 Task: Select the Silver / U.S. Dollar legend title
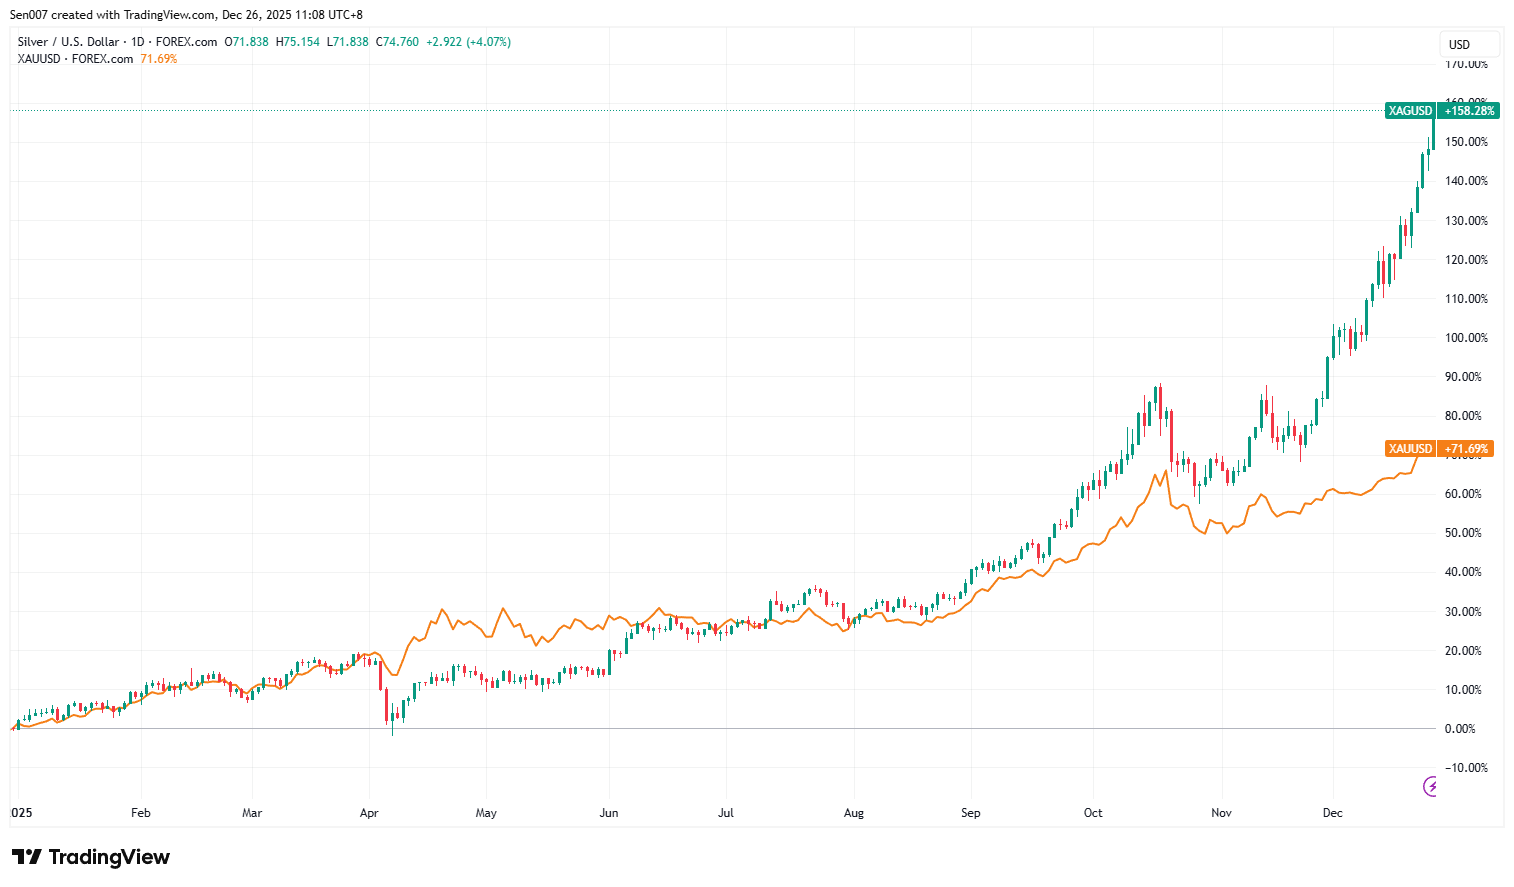click(68, 42)
